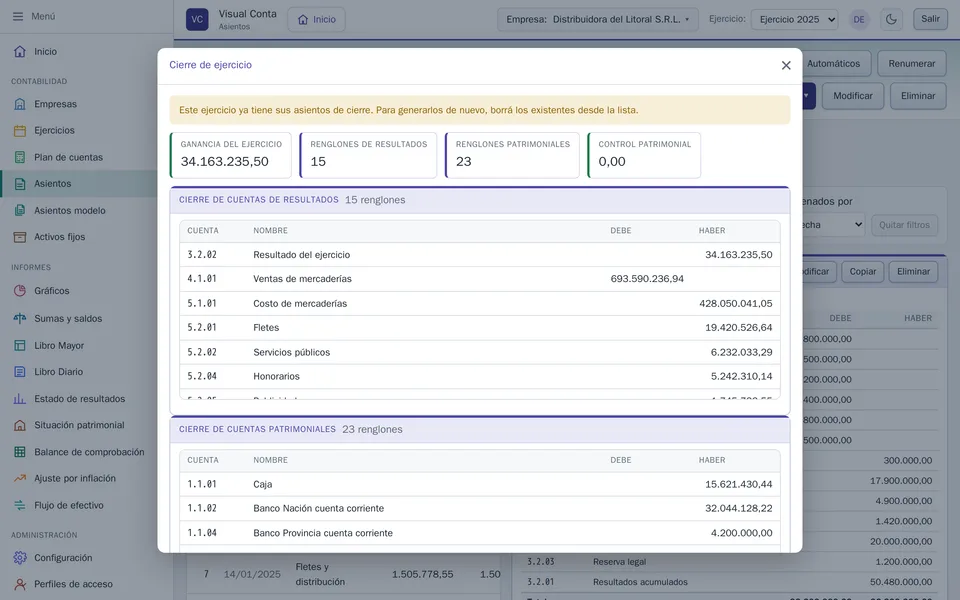Click the Automáticos button
Screen dimensions: 960x600
pyautogui.click(x=836, y=64)
